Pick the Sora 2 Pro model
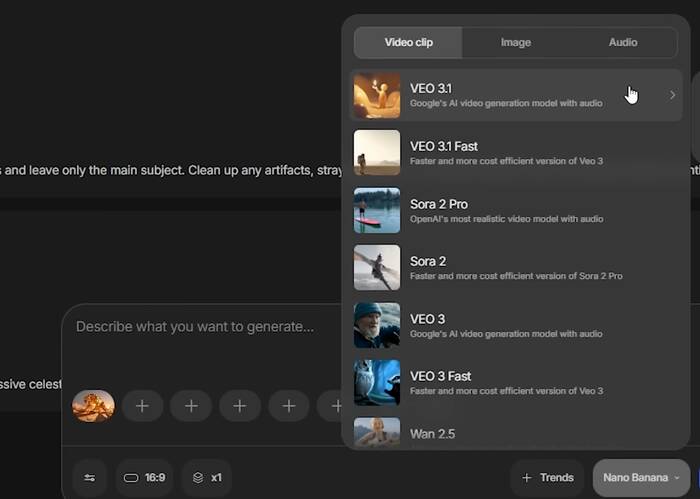This screenshot has height=499, width=700. [x=516, y=210]
